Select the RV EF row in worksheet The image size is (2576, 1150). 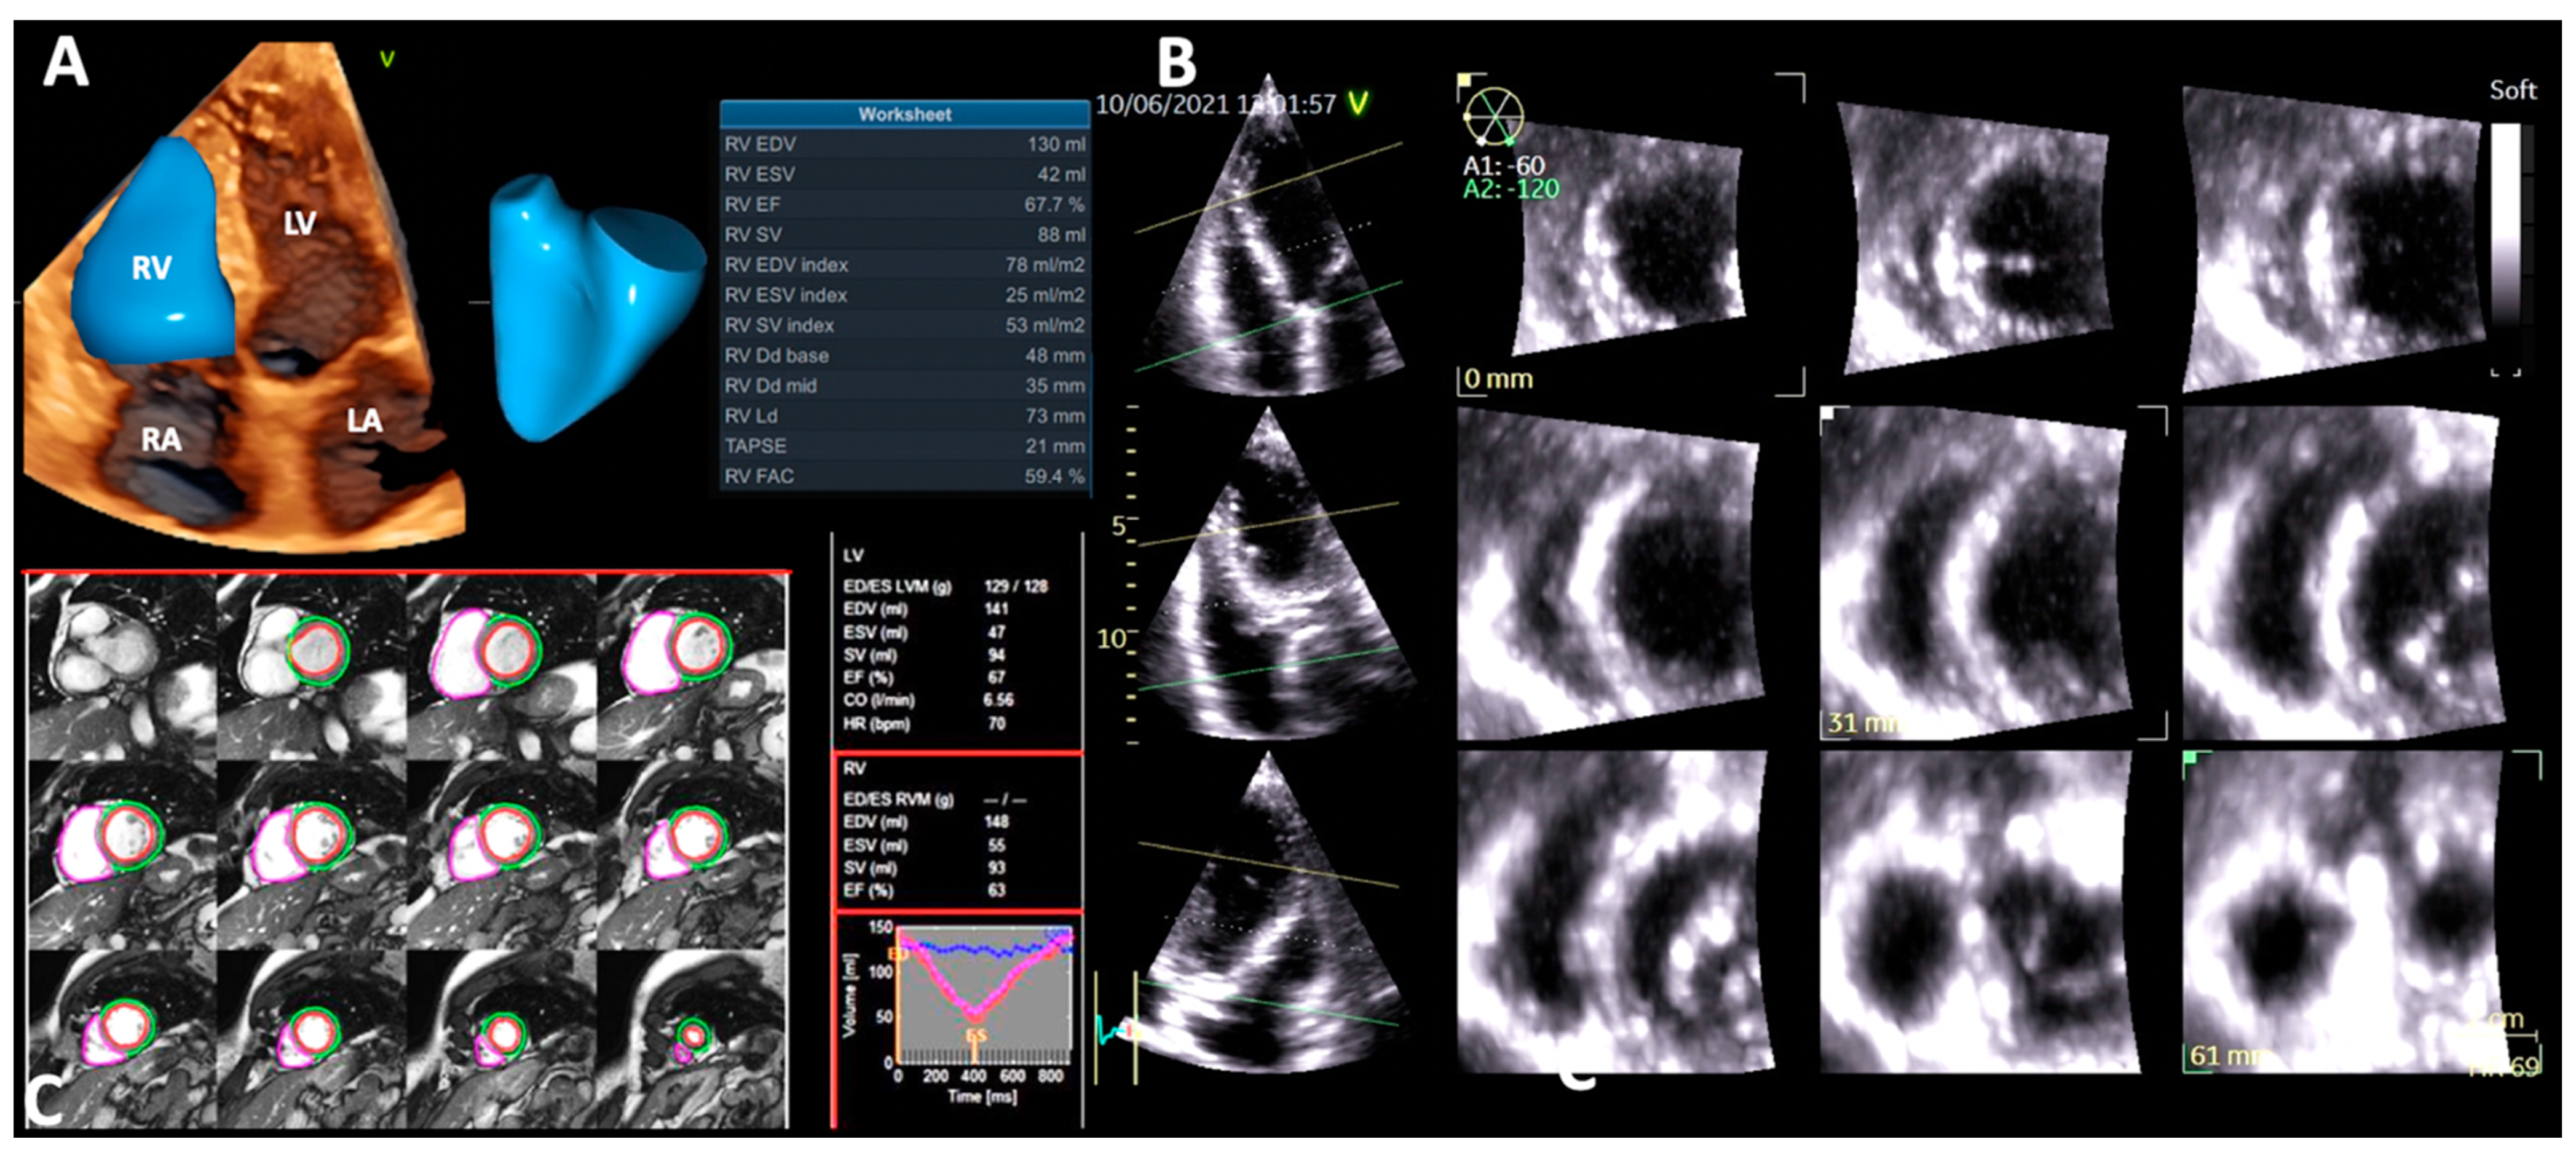(x=904, y=204)
